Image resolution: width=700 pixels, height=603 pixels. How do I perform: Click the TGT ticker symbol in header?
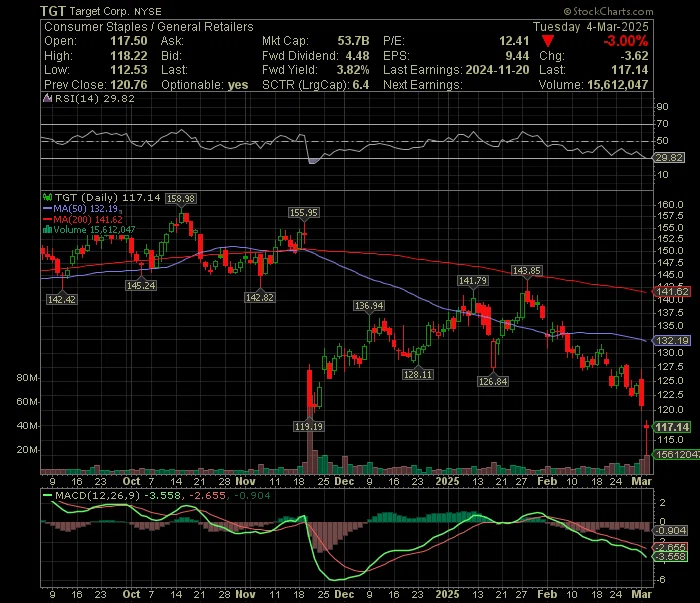(53, 11)
